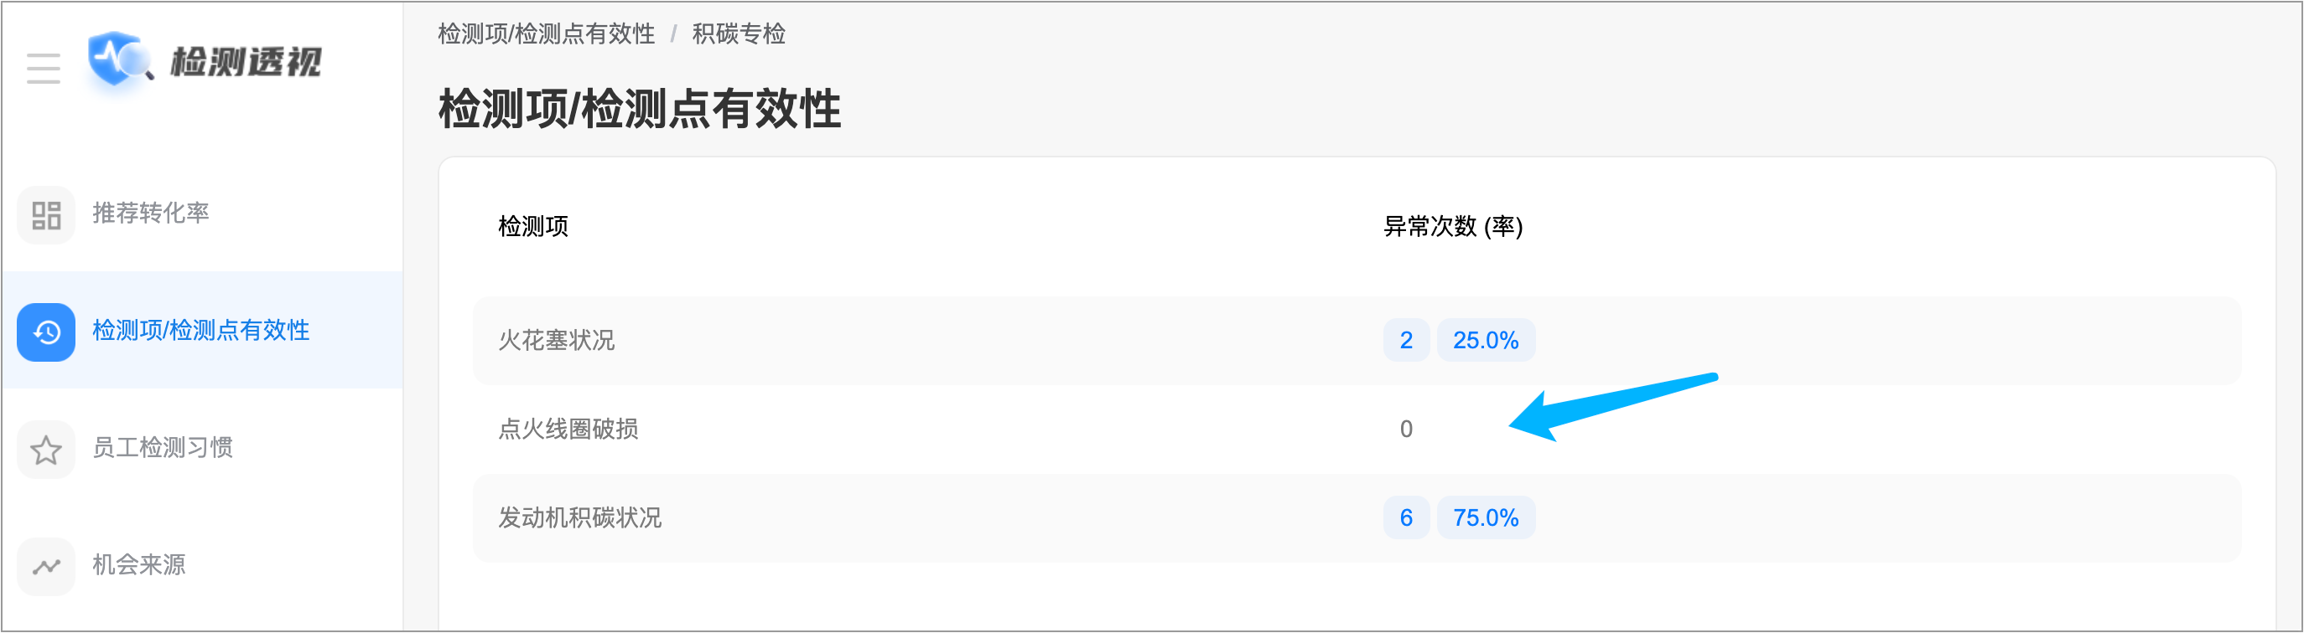Select the 火花塞状况 row label
Screen dimensions: 2304x633
[556, 340]
